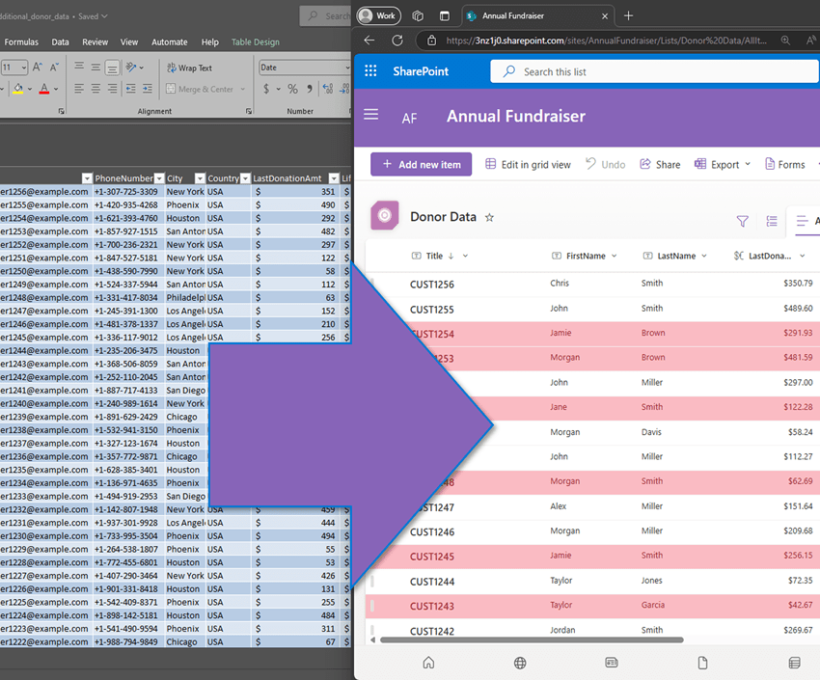Image resolution: width=820 pixels, height=680 pixels.
Task: Click the Add new item button
Action: point(421,164)
